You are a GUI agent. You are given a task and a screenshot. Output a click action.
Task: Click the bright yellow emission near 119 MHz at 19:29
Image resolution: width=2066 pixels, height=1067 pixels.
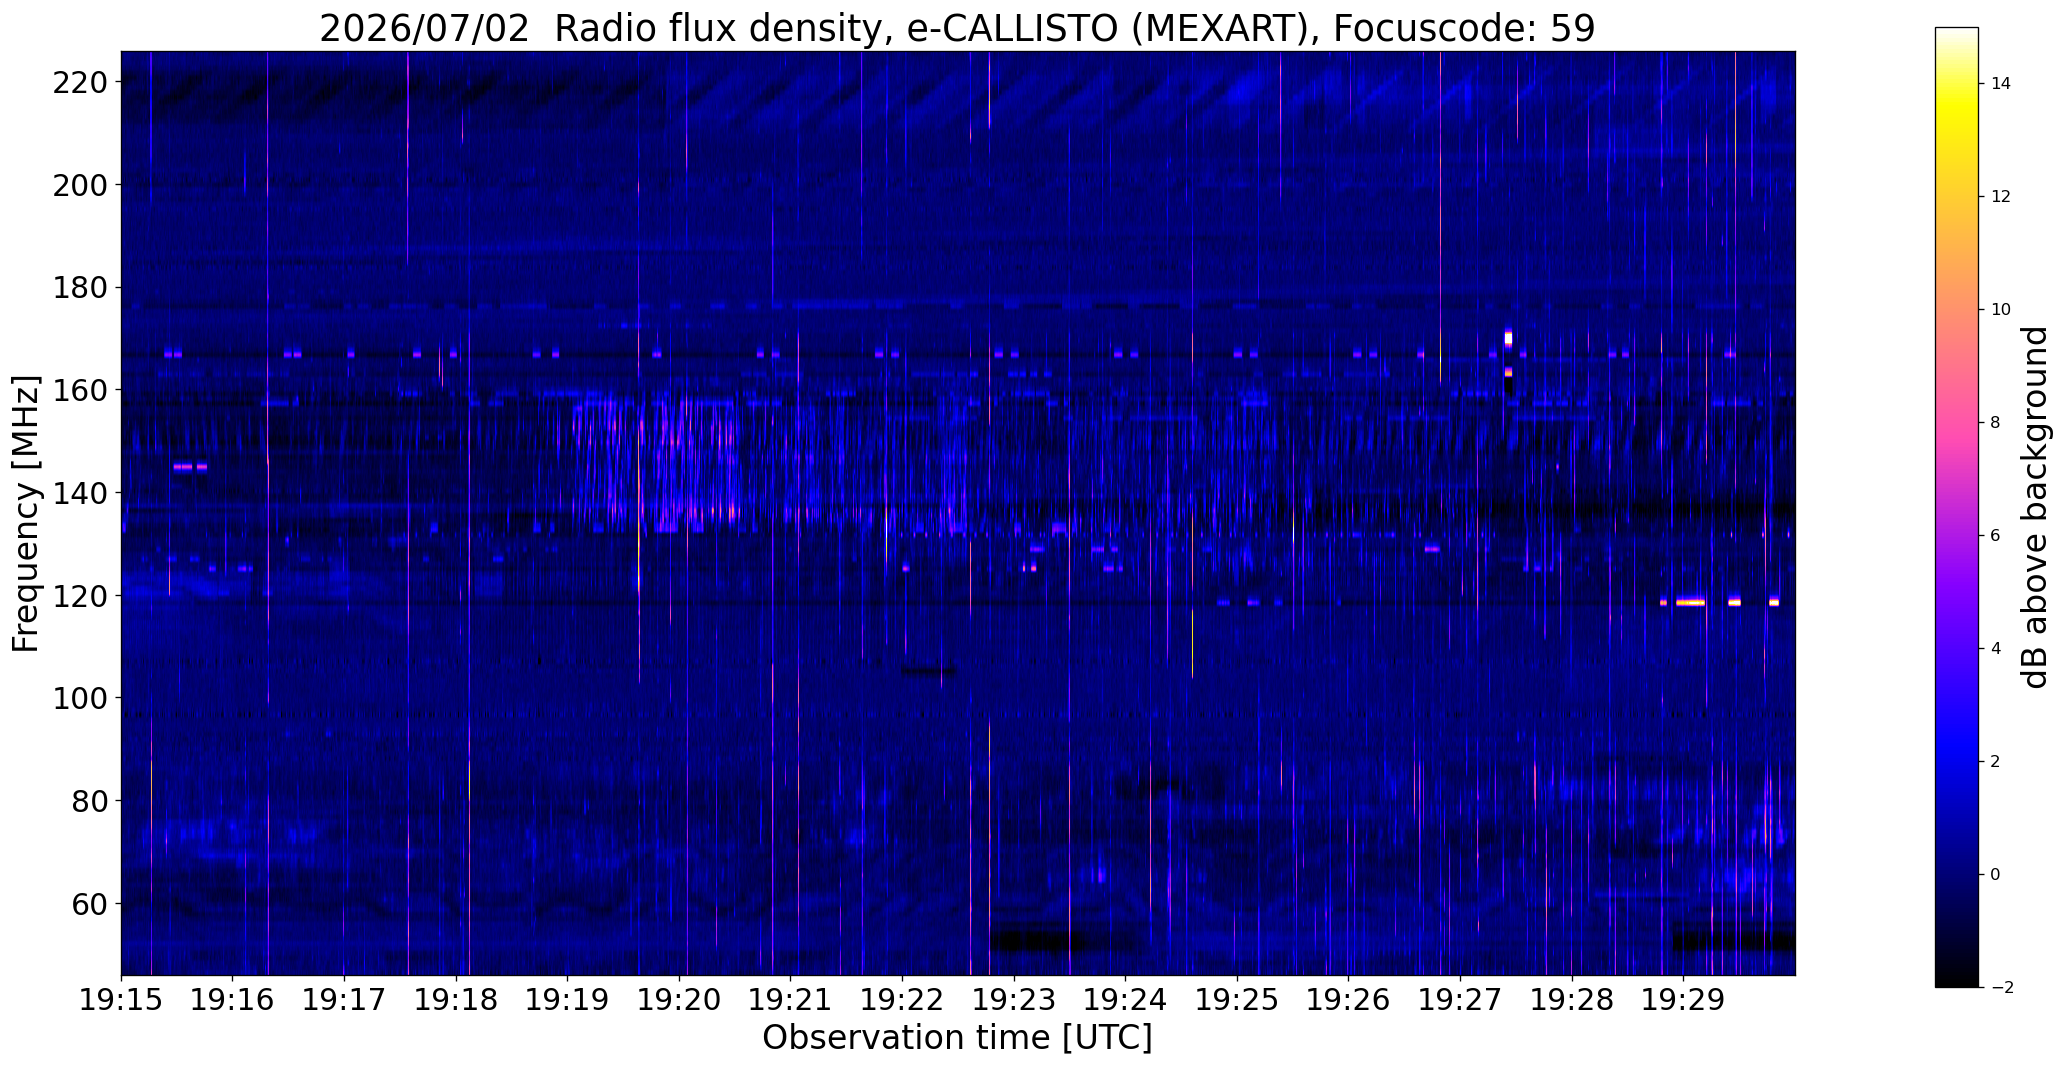[x=1691, y=602]
